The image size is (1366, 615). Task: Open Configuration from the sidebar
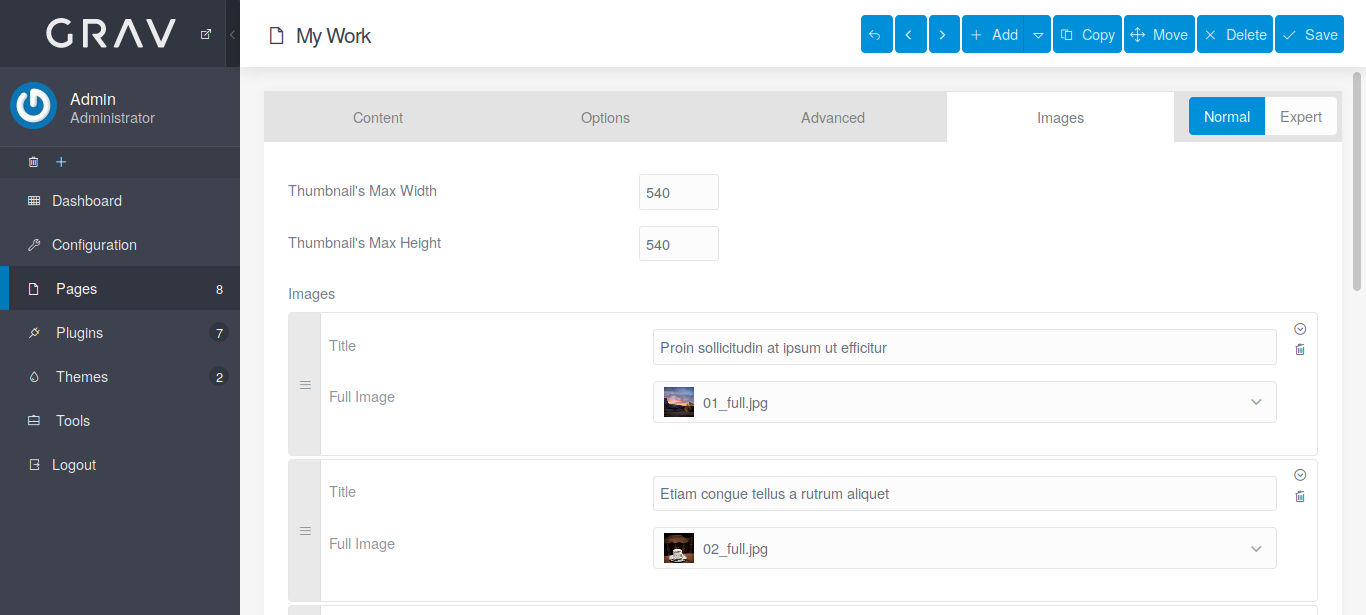[120, 245]
